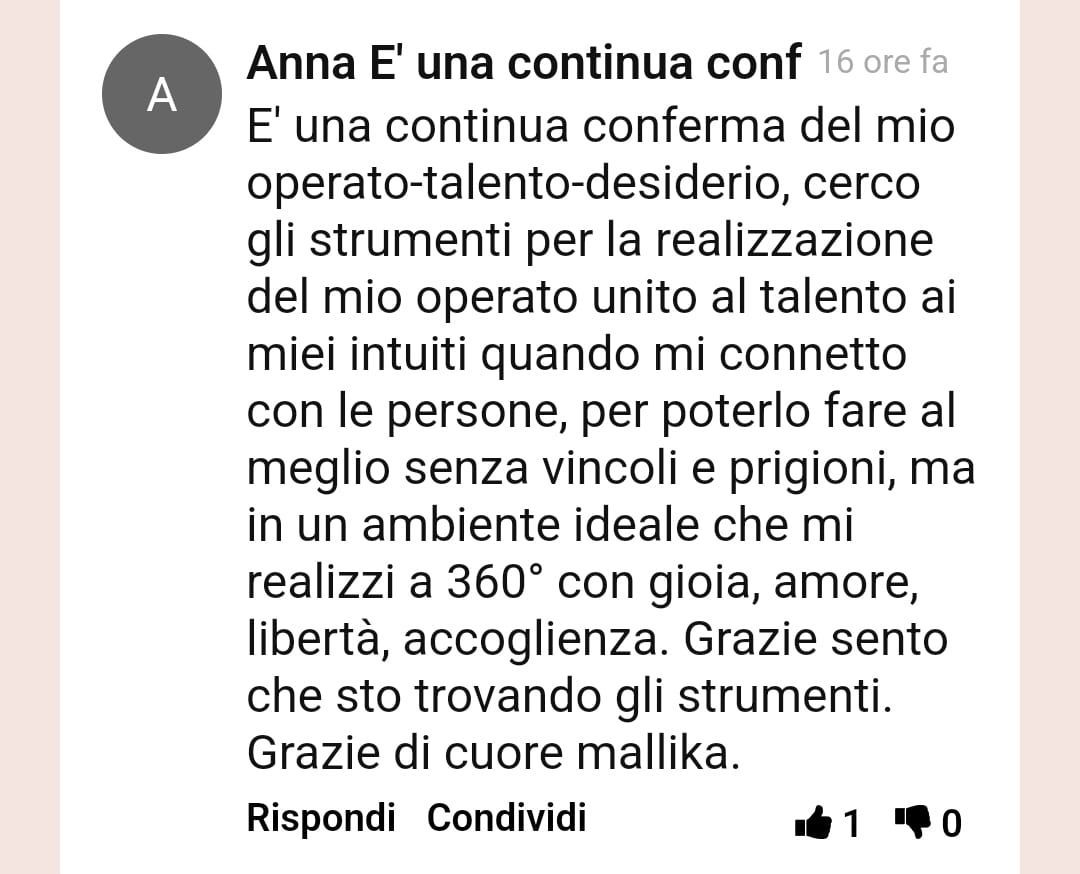The height and width of the screenshot is (874, 1080).
Task: Click the comment's first line 'E' una continua conferma'
Action: click(515, 126)
